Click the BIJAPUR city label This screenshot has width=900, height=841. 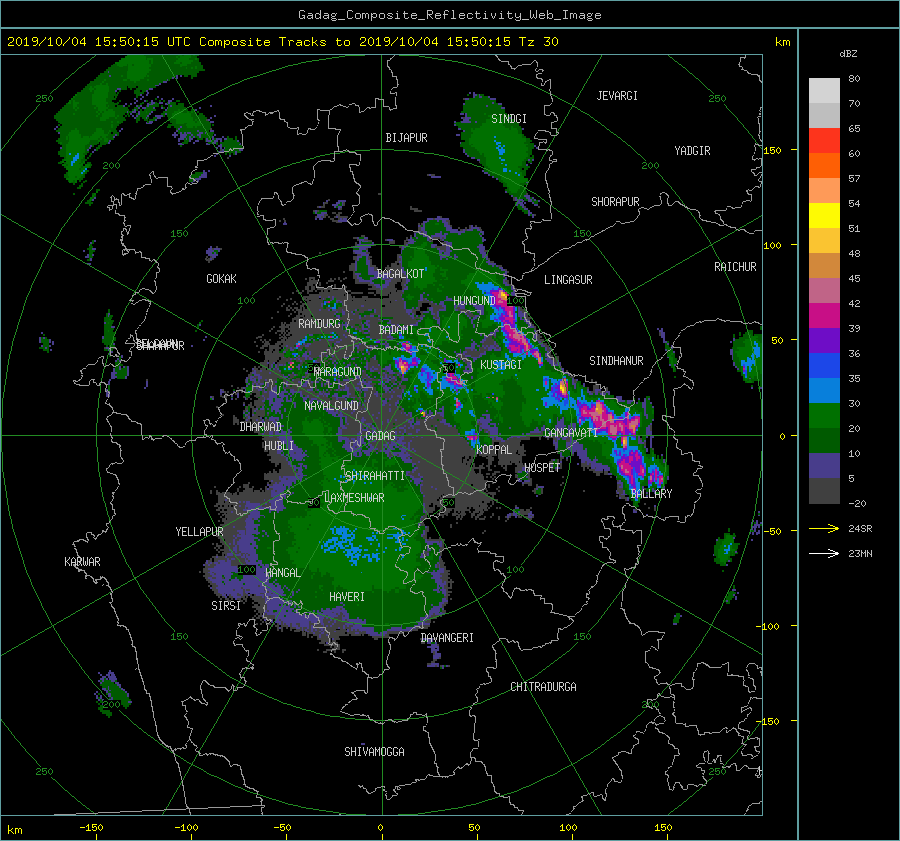pyautogui.click(x=406, y=138)
